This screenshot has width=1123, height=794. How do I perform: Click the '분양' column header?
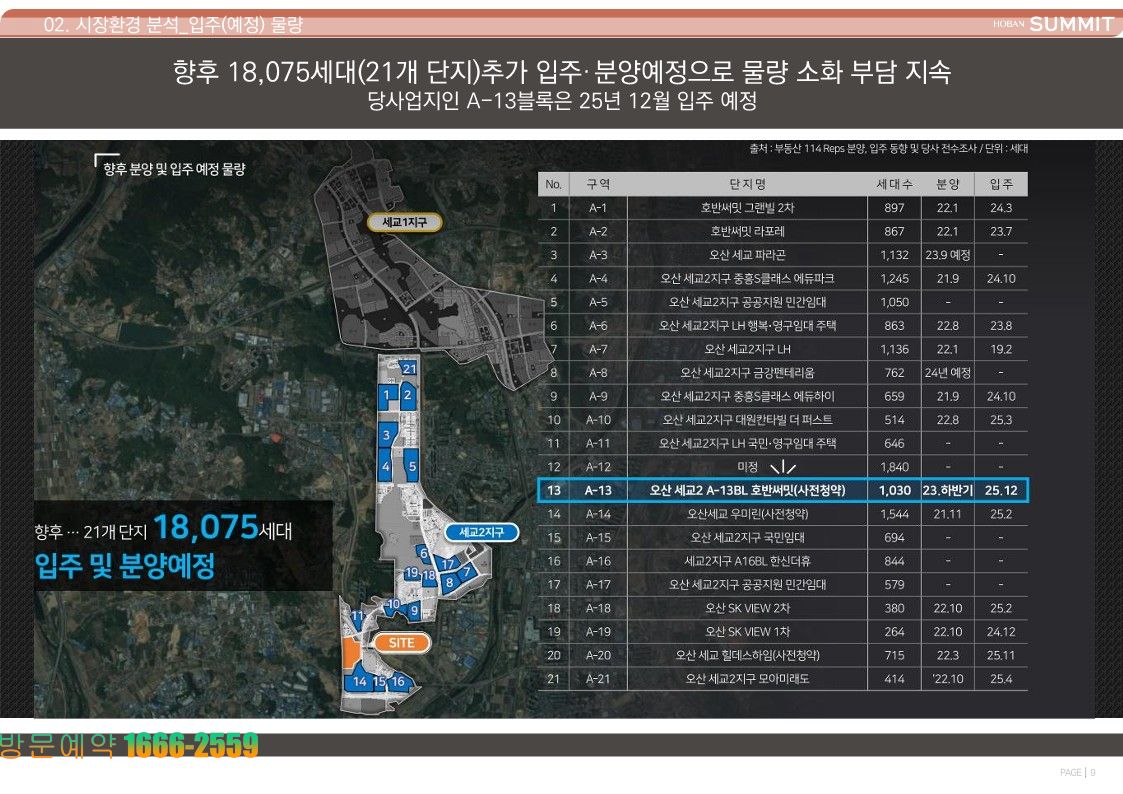[948, 184]
